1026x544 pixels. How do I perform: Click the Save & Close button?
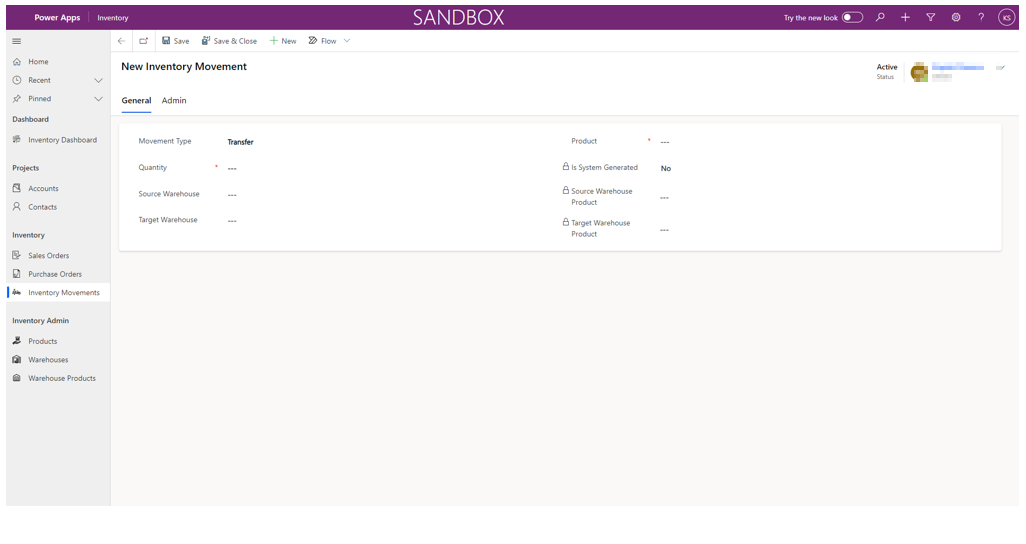229,41
